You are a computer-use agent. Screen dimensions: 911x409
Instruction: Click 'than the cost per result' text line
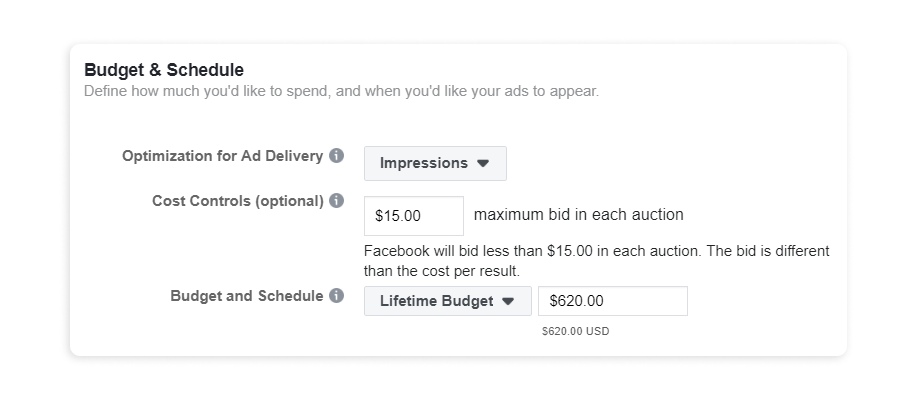click(x=442, y=271)
